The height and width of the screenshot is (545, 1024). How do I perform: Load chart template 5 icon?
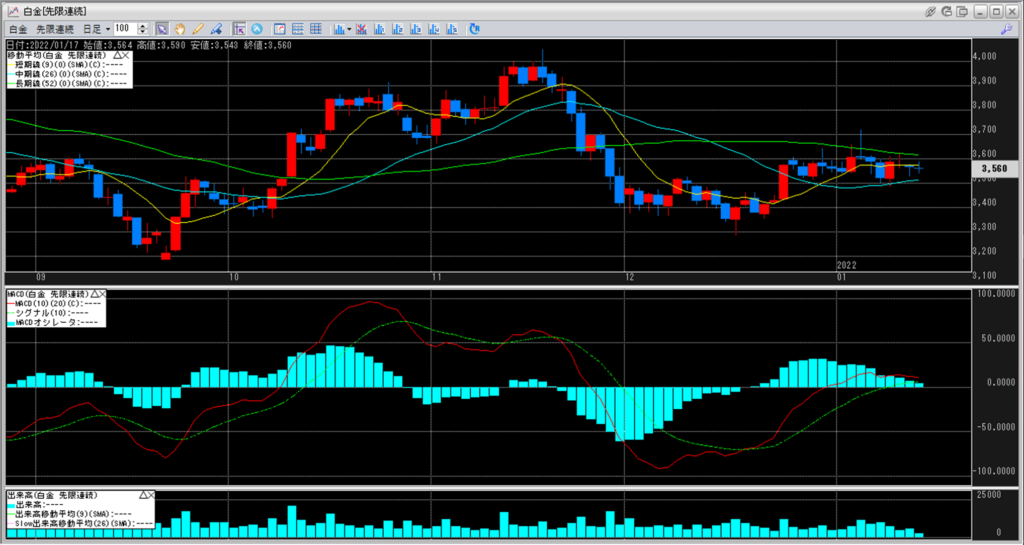pyautogui.click(x=451, y=29)
